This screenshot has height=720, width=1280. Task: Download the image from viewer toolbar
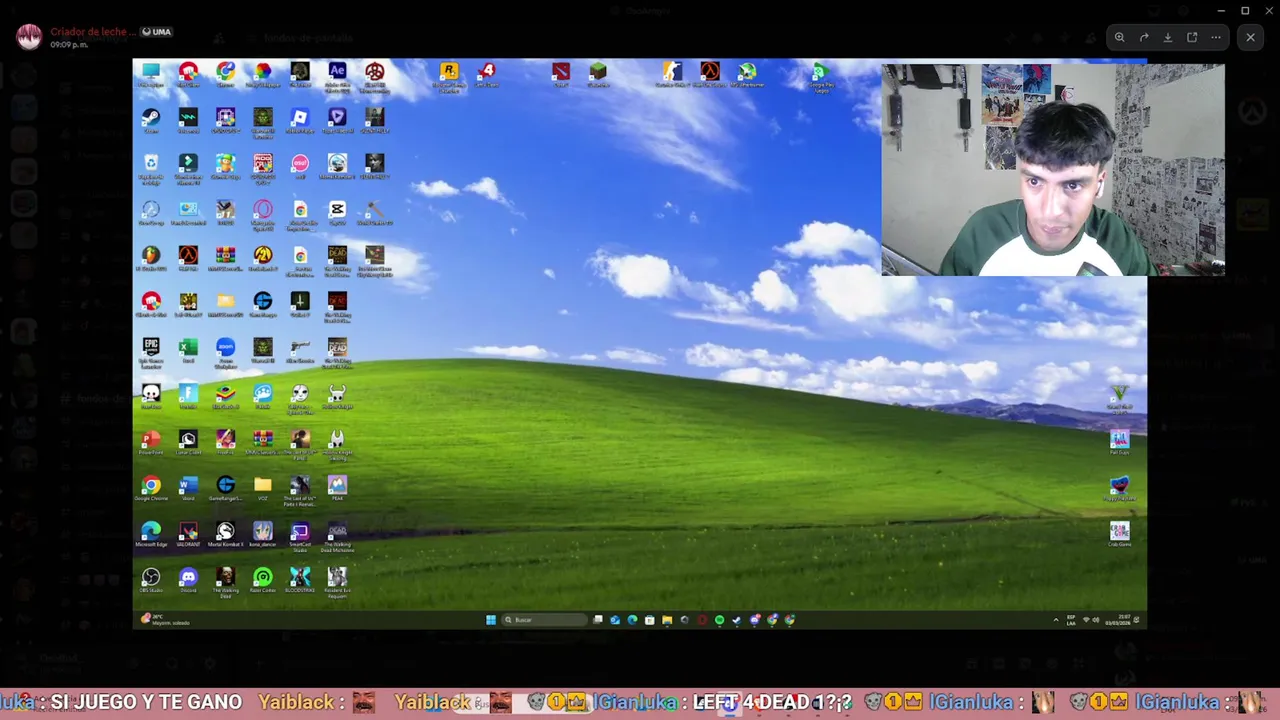point(1168,37)
